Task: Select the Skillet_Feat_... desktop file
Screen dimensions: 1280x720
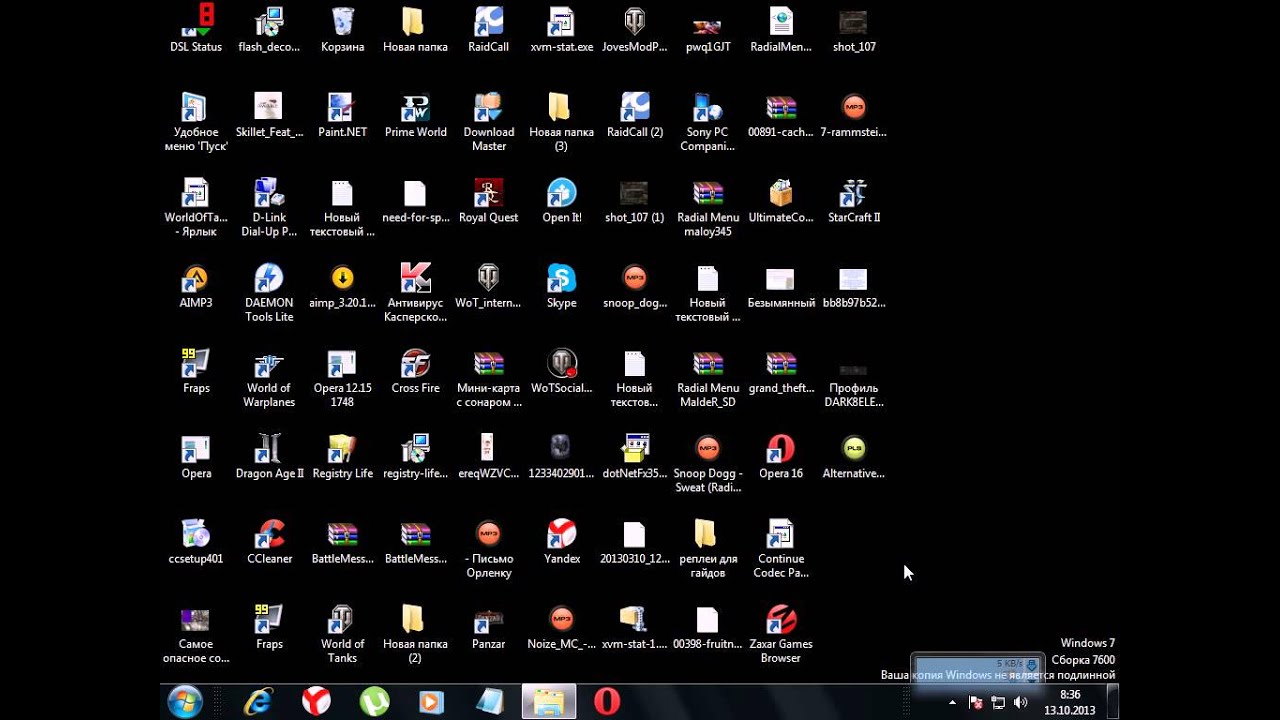Action: (x=269, y=115)
